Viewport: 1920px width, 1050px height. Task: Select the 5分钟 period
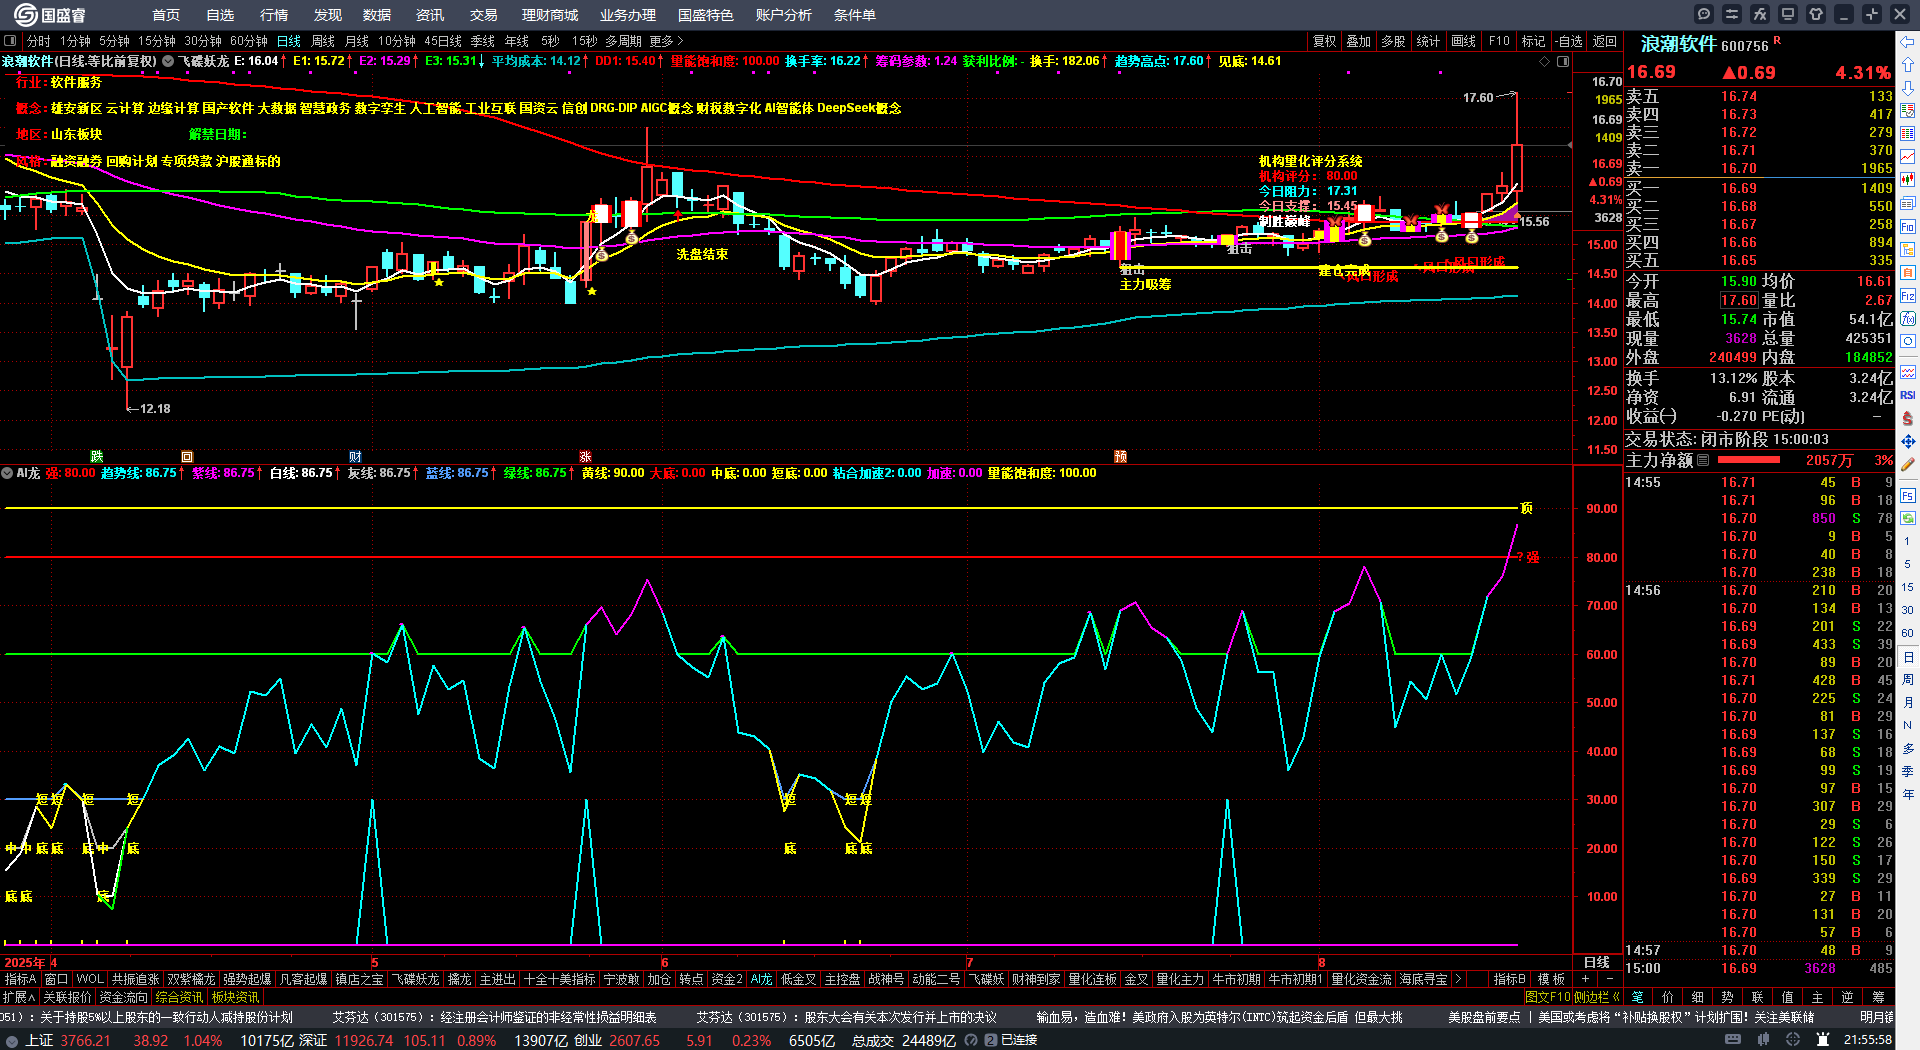(115, 41)
